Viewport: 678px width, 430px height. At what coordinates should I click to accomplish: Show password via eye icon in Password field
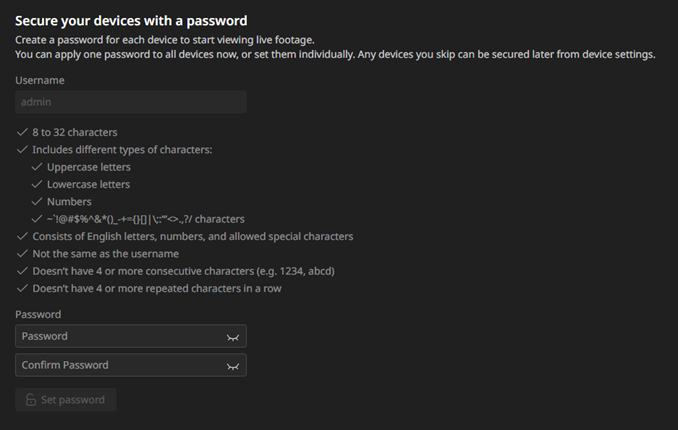pos(233,337)
